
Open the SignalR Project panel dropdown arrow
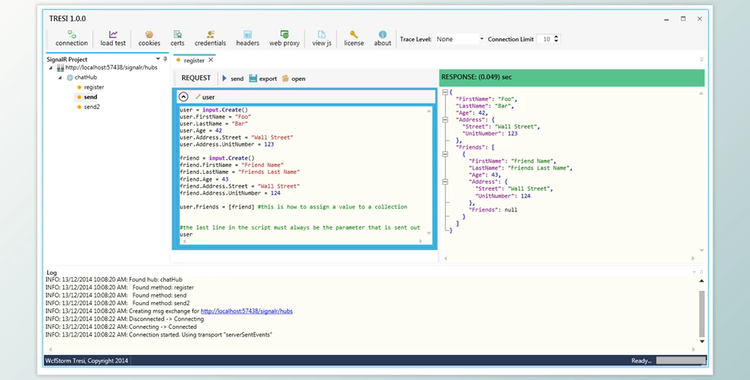(158, 59)
